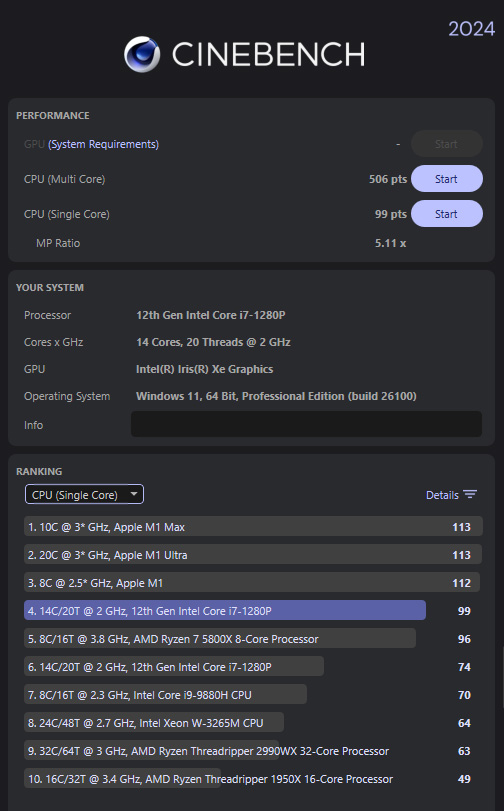Screen dimensions: 504x811
Task: Select the Apple M1 Ultra ranking entry
Action: (x=253, y=555)
